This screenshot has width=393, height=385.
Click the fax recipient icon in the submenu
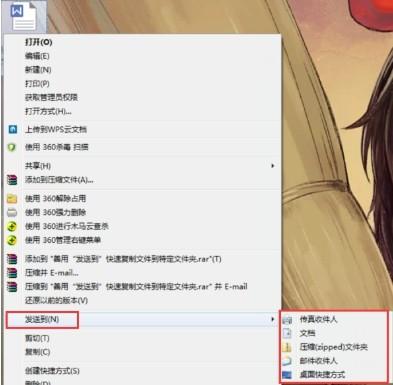point(287,320)
